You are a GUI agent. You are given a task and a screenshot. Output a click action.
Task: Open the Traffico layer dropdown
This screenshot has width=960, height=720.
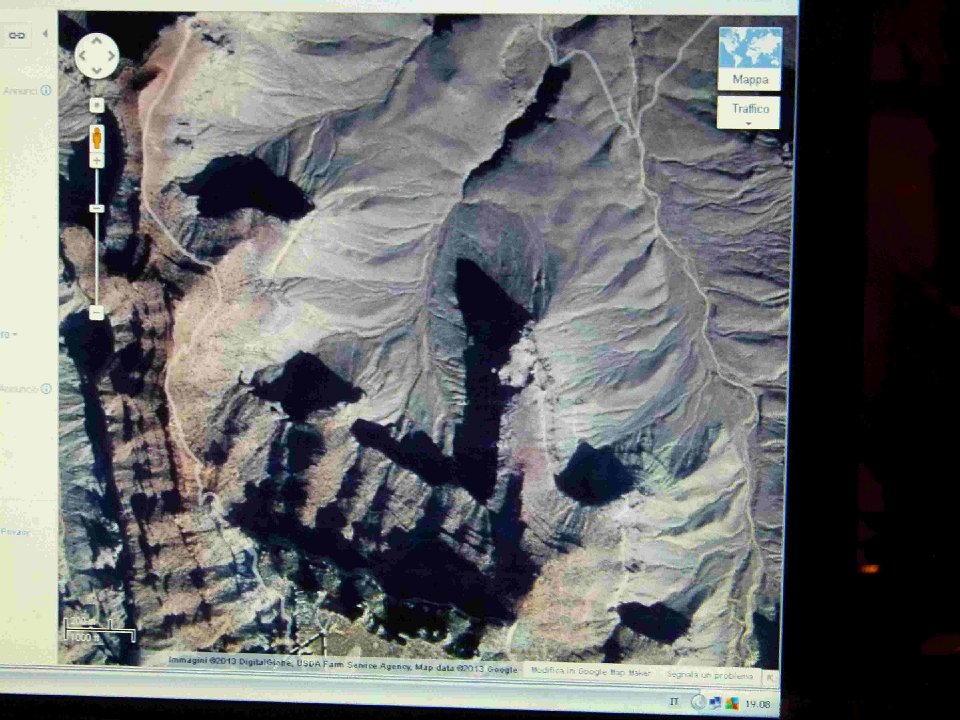(749, 112)
